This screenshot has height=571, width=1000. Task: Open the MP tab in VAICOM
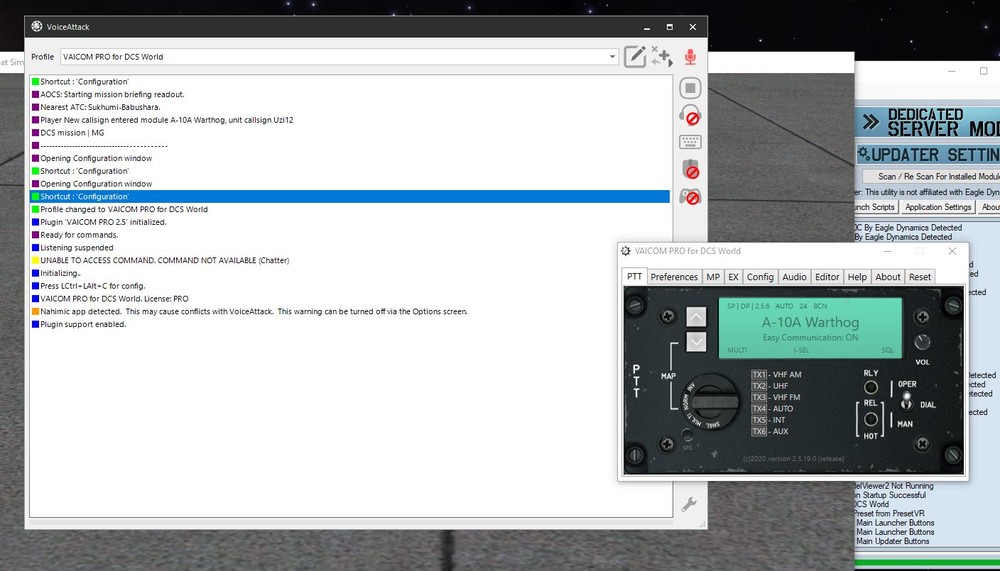click(712, 277)
